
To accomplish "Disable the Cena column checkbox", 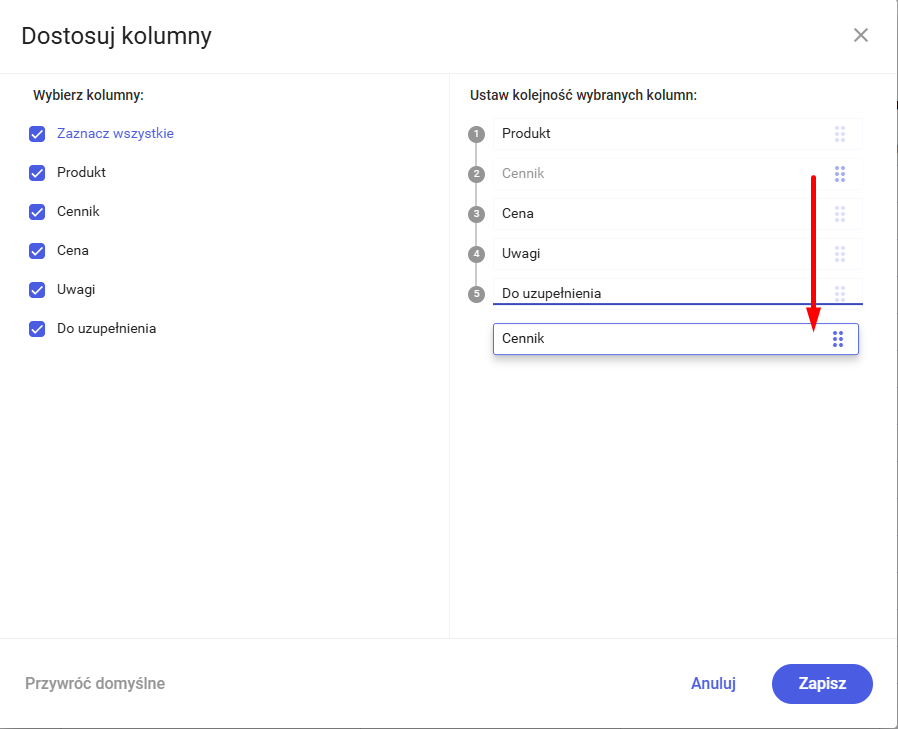I will click(38, 251).
